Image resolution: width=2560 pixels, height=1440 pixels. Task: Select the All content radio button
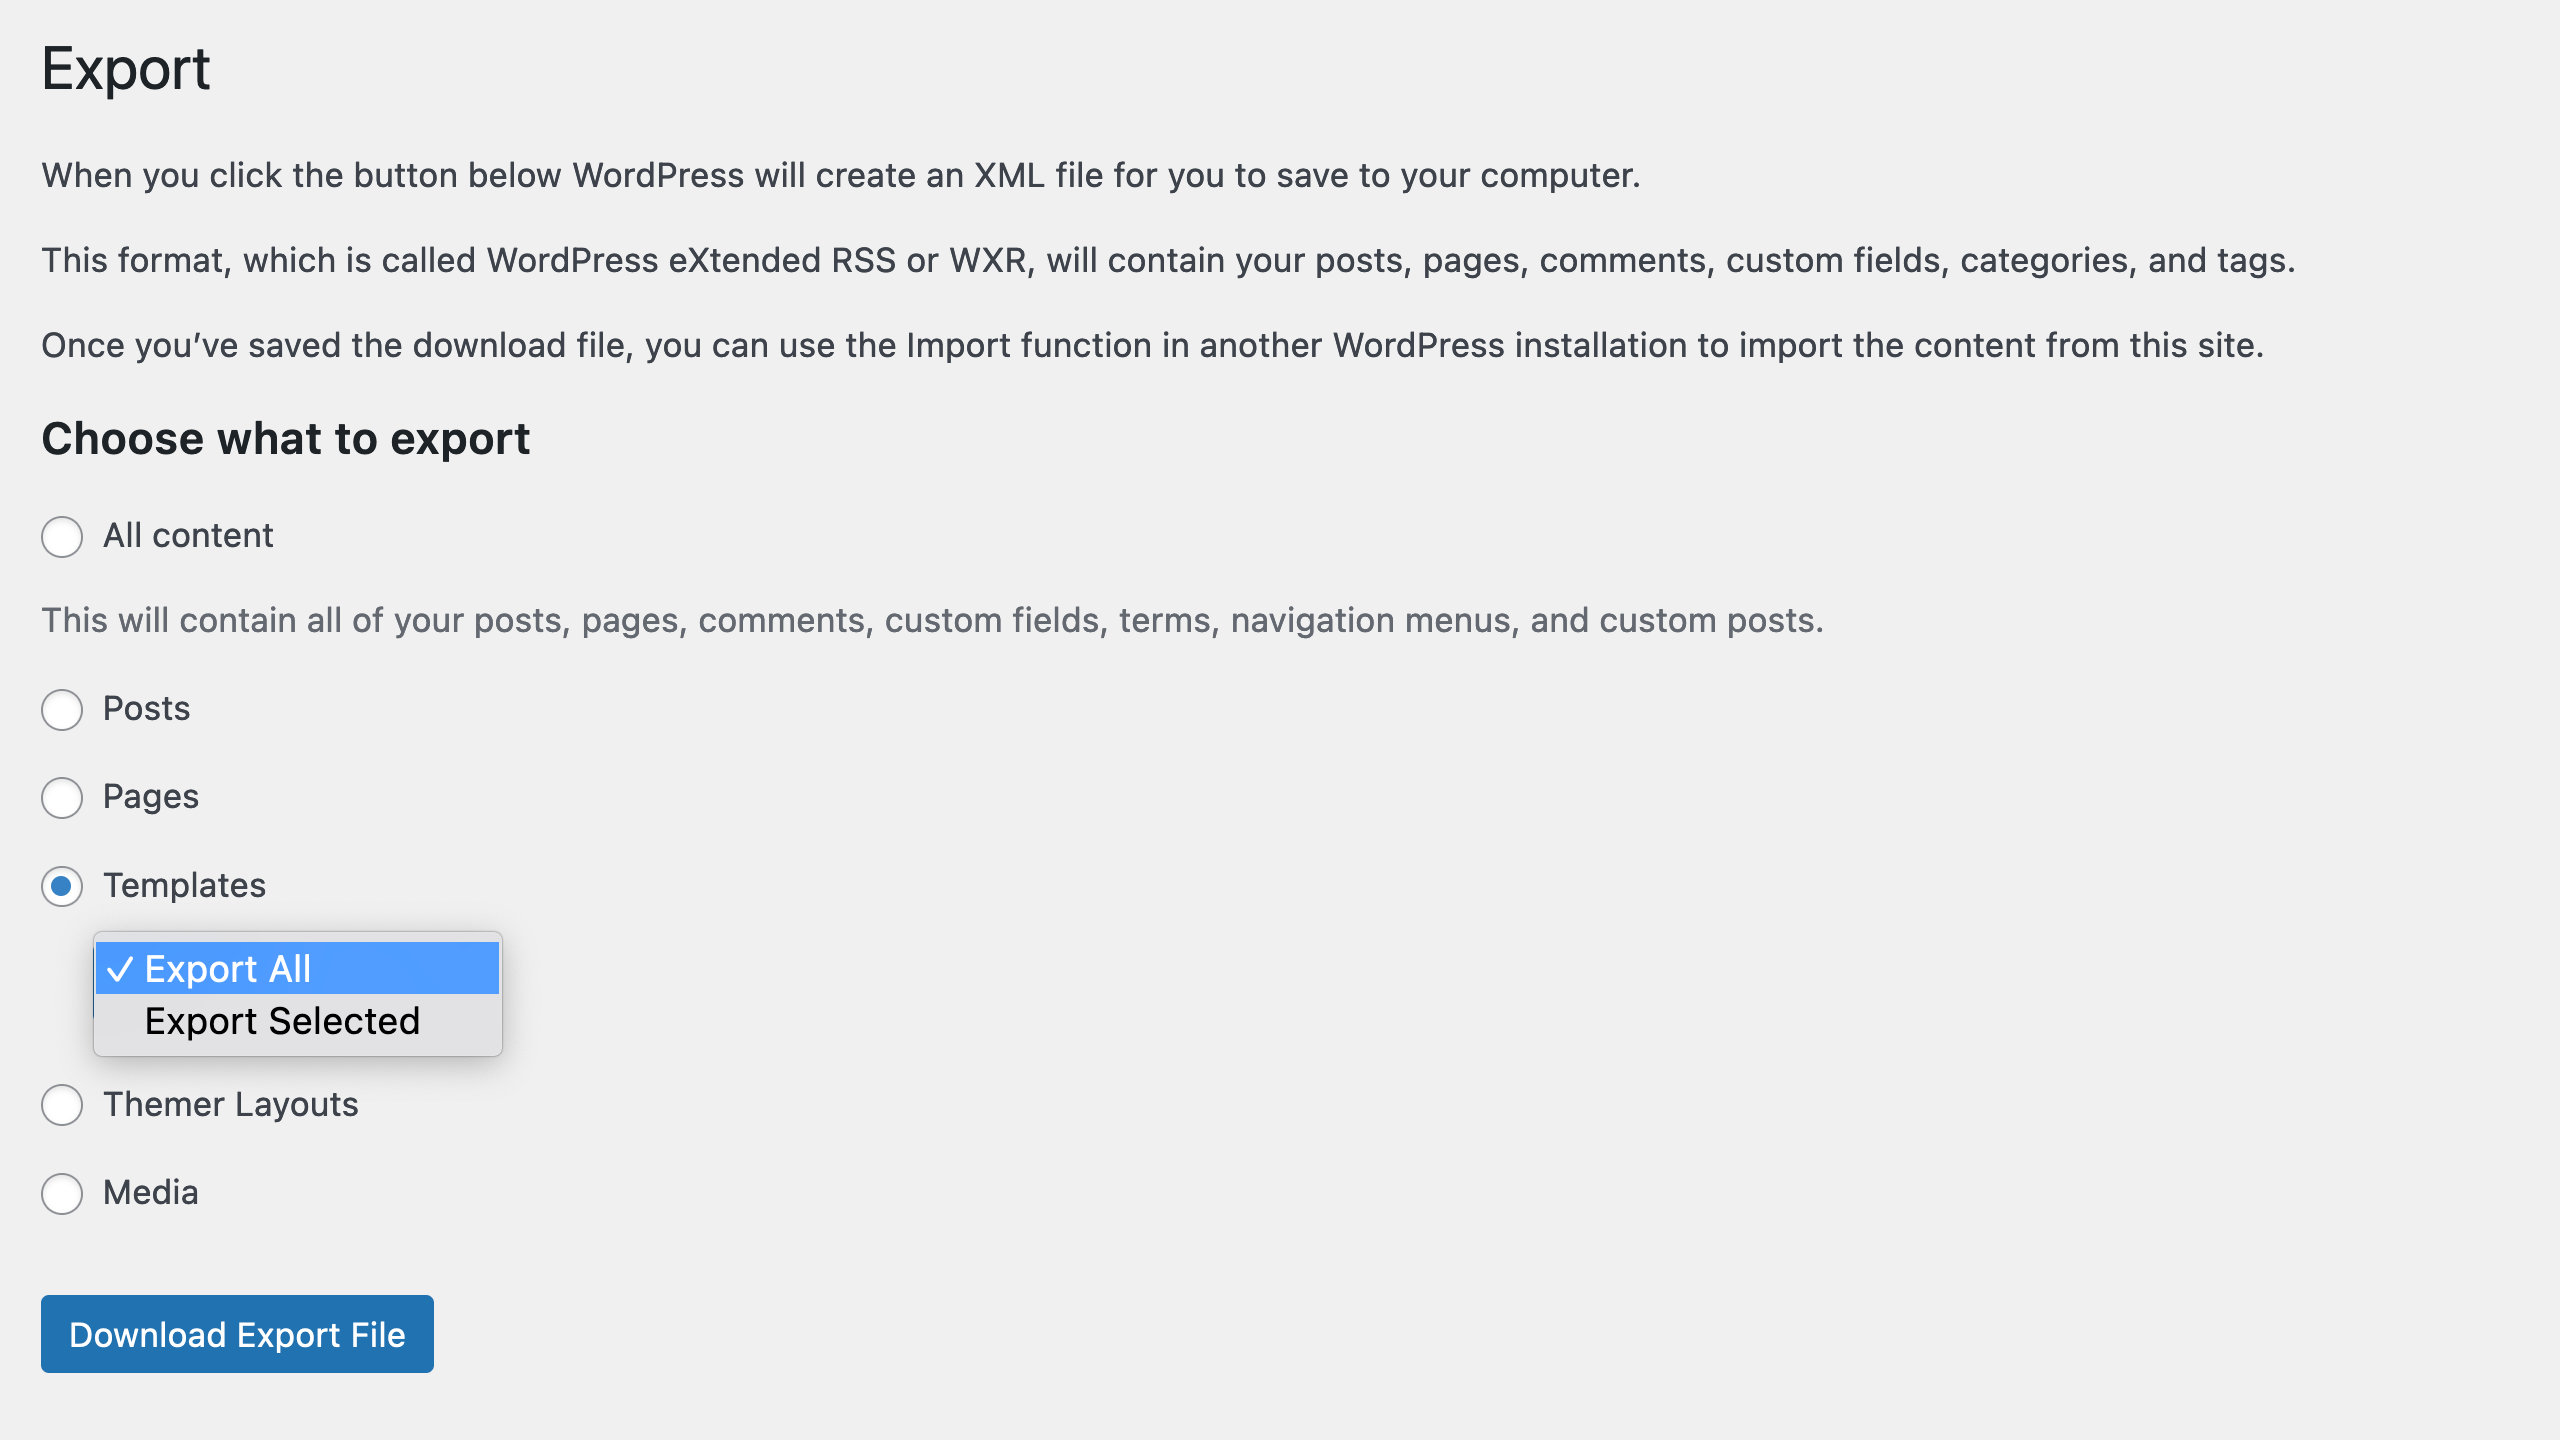[x=61, y=536]
